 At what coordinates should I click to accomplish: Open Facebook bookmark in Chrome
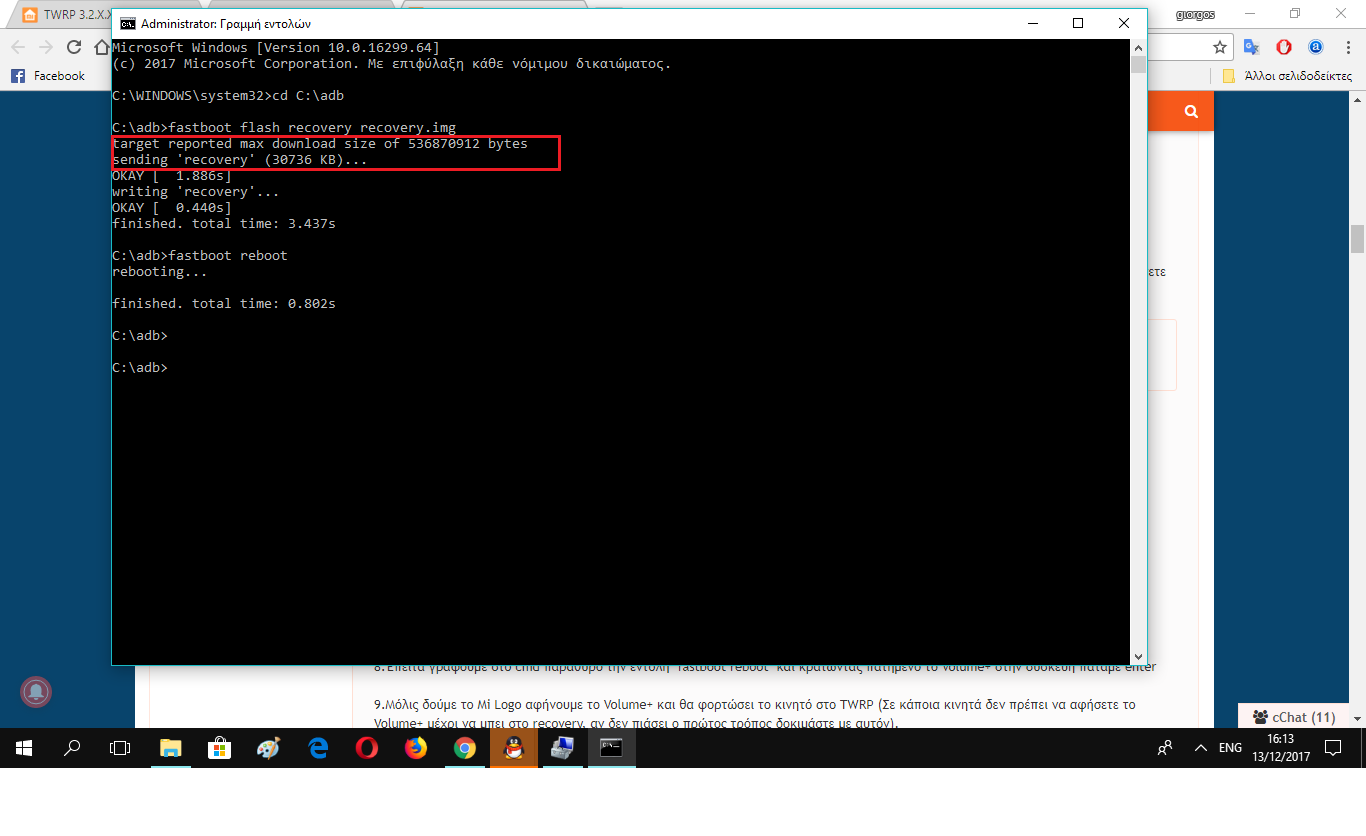[x=48, y=76]
